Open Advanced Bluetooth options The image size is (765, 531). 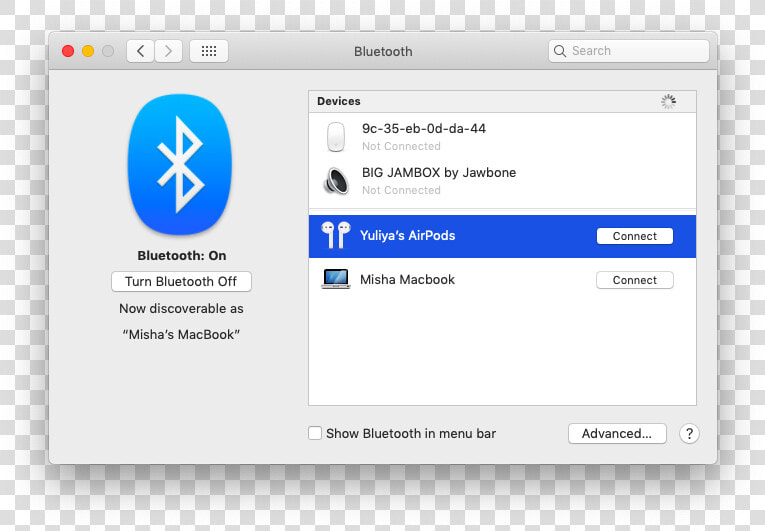click(x=617, y=433)
